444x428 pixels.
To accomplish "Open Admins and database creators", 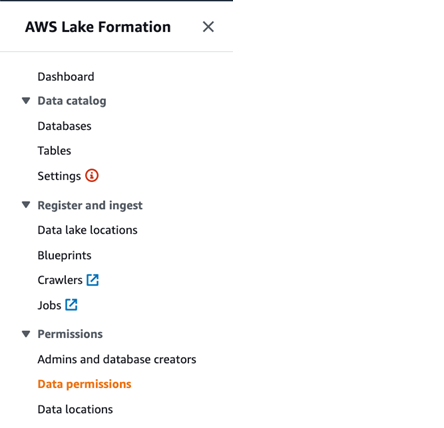I will 117,359.
